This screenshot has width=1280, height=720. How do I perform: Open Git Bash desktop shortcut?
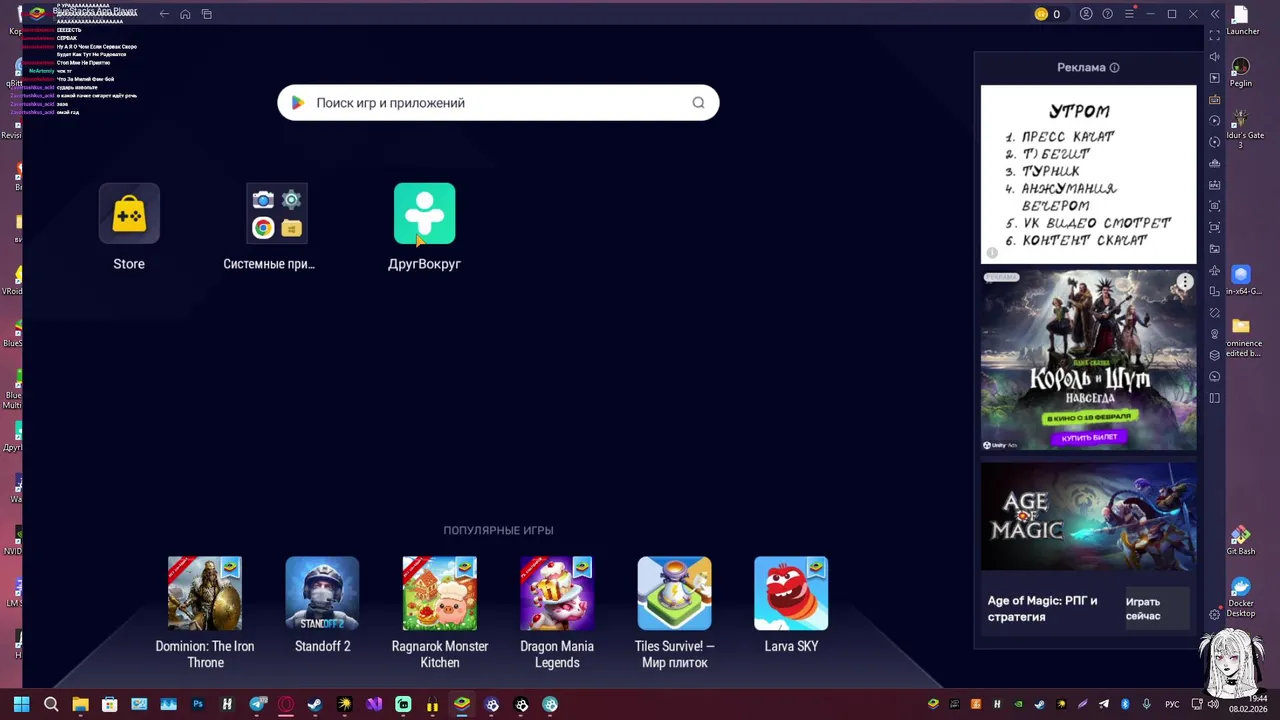(x=1241, y=541)
